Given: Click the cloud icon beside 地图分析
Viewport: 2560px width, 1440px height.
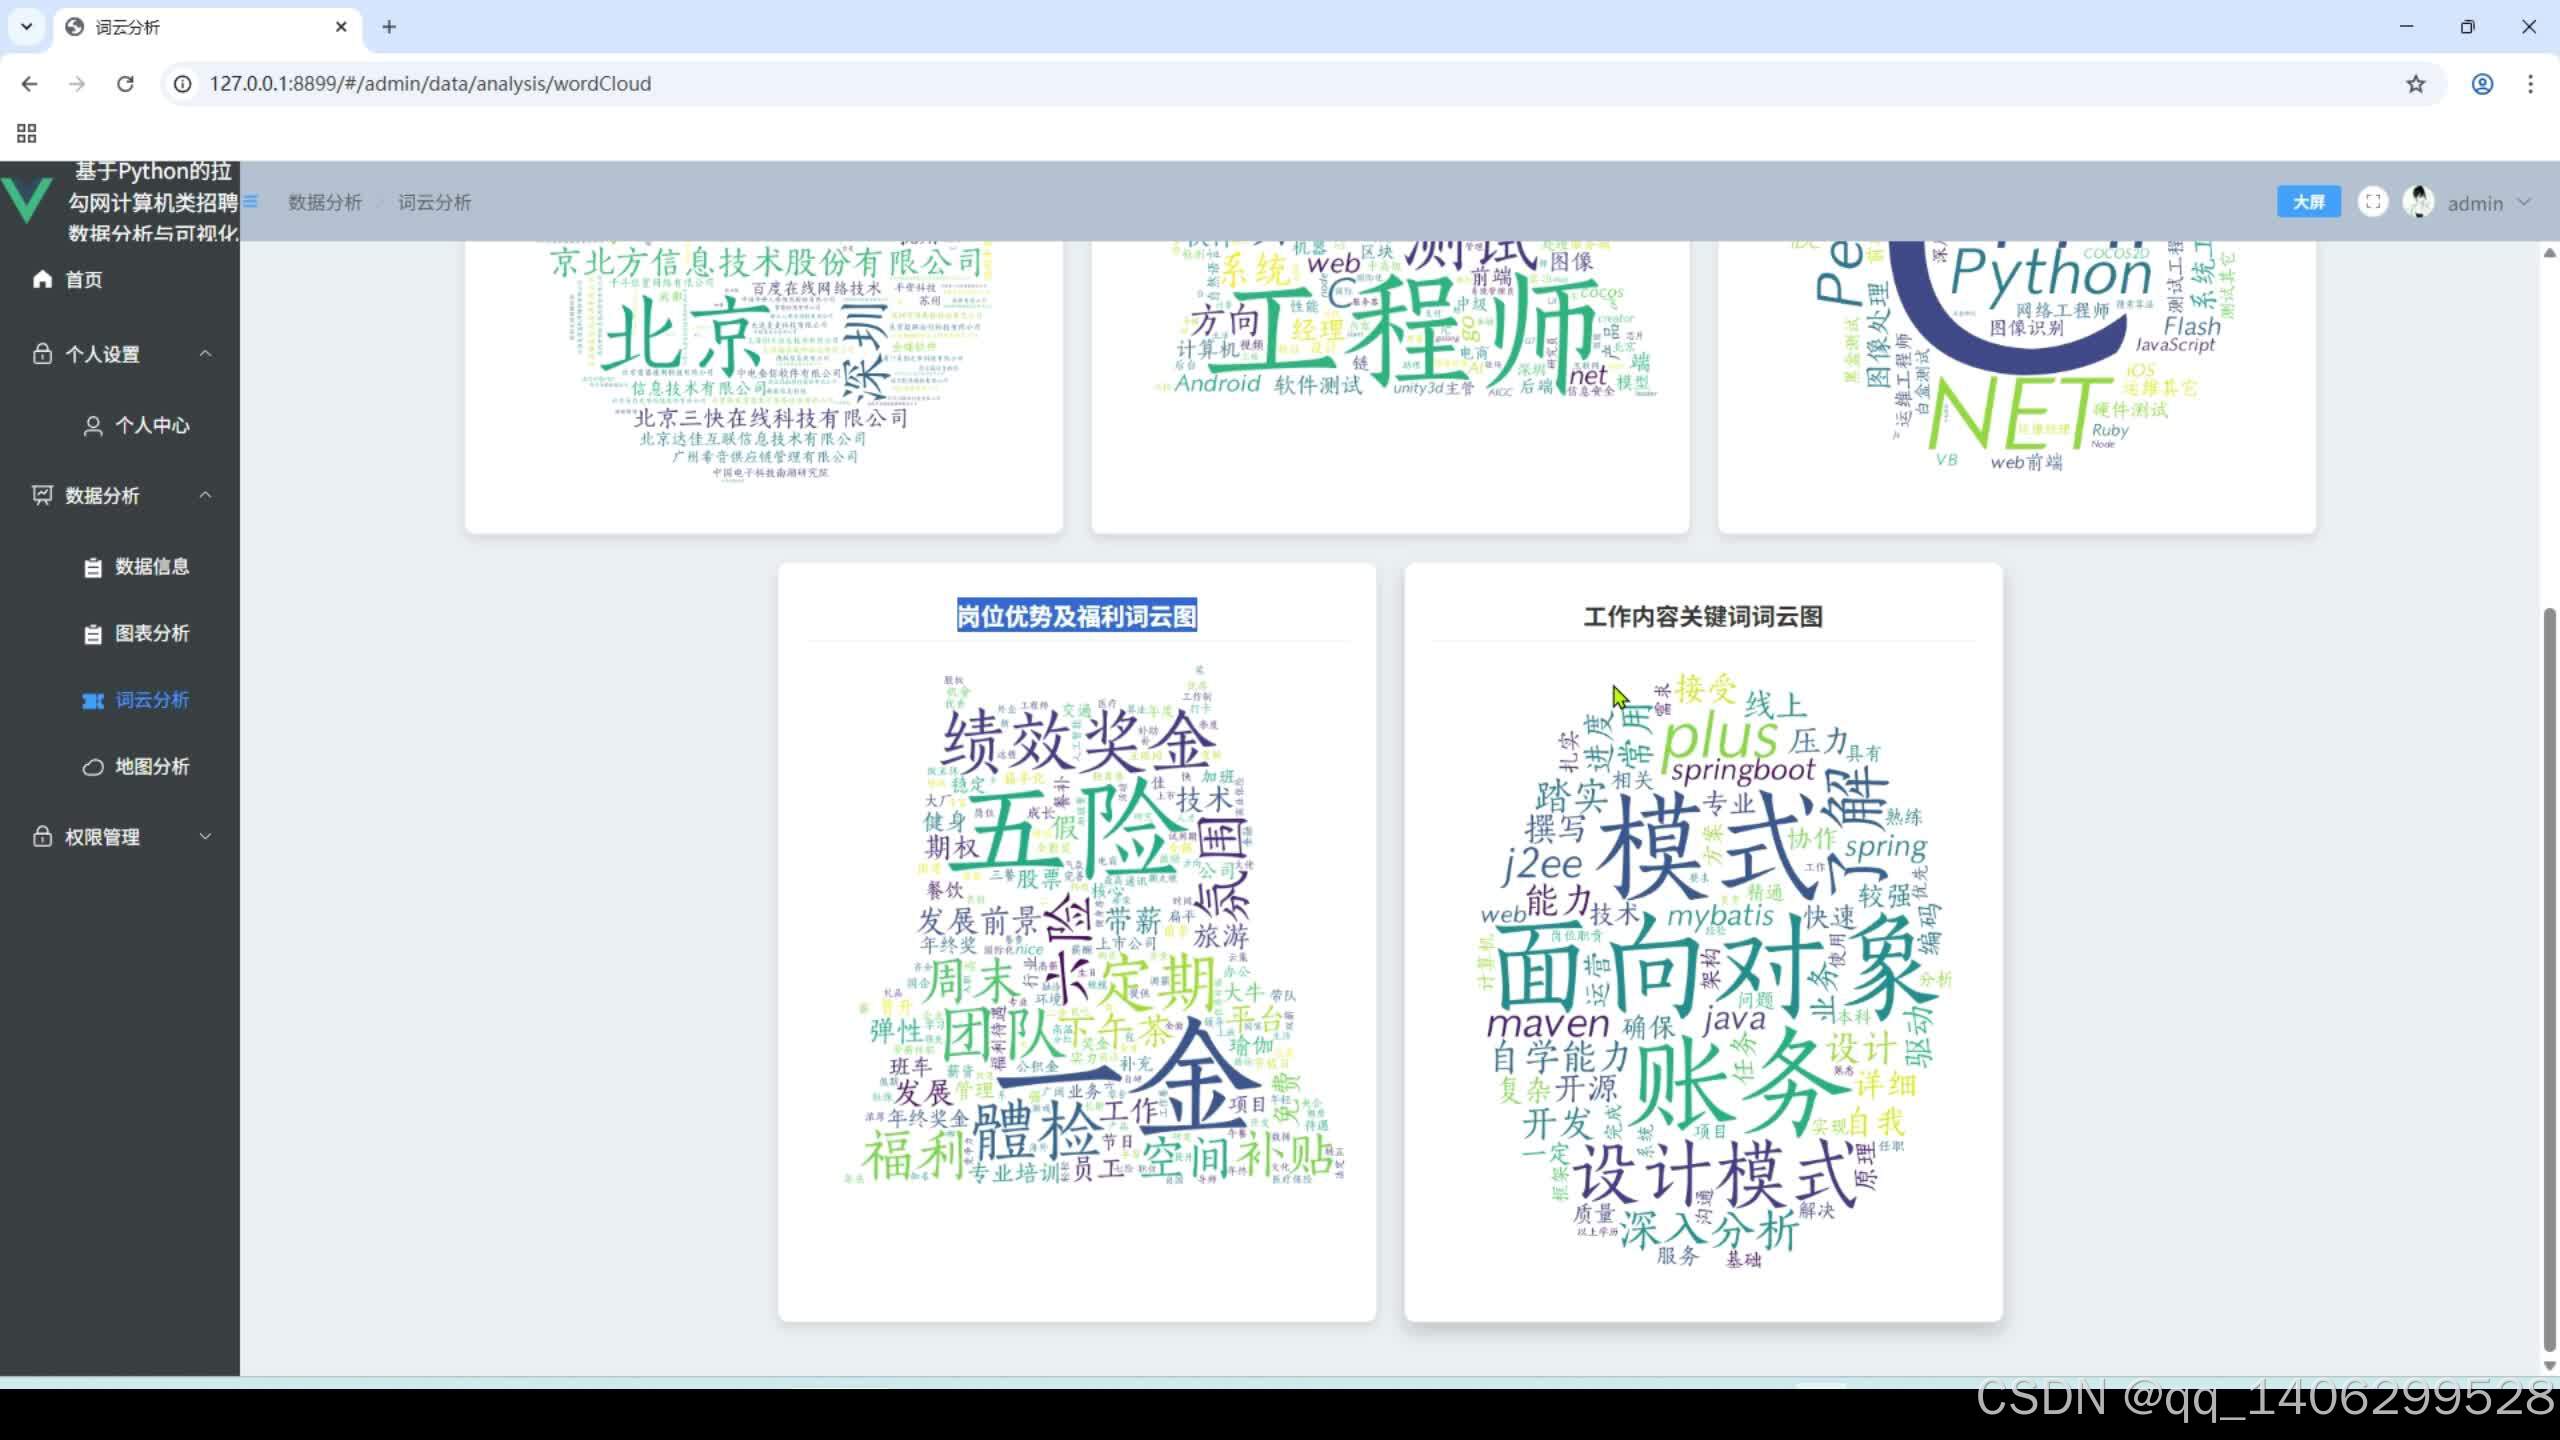Looking at the screenshot, I should [x=93, y=767].
